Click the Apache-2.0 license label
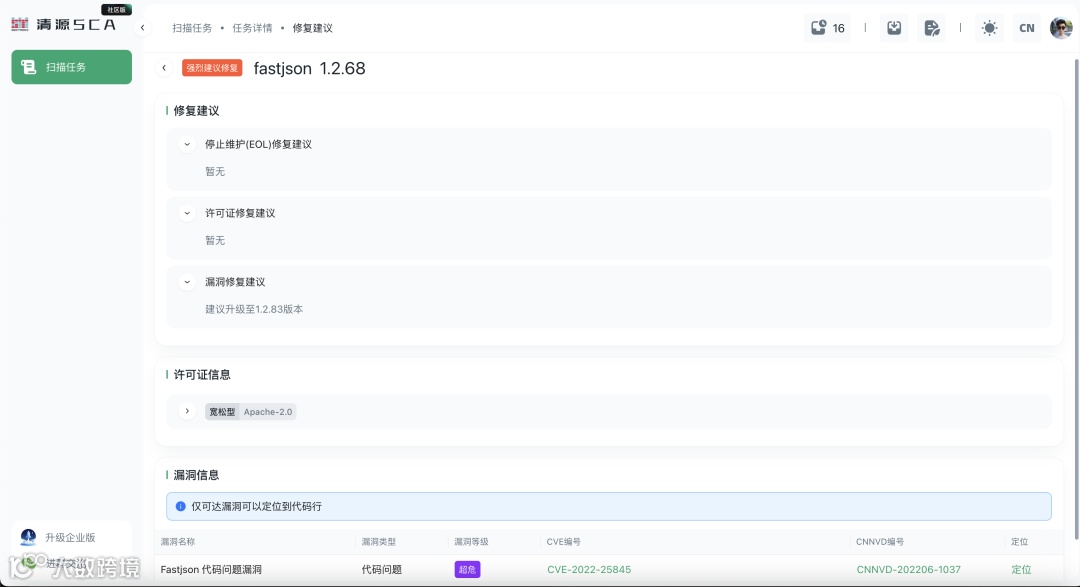Viewport: 1080px width, 587px height. pos(268,412)
